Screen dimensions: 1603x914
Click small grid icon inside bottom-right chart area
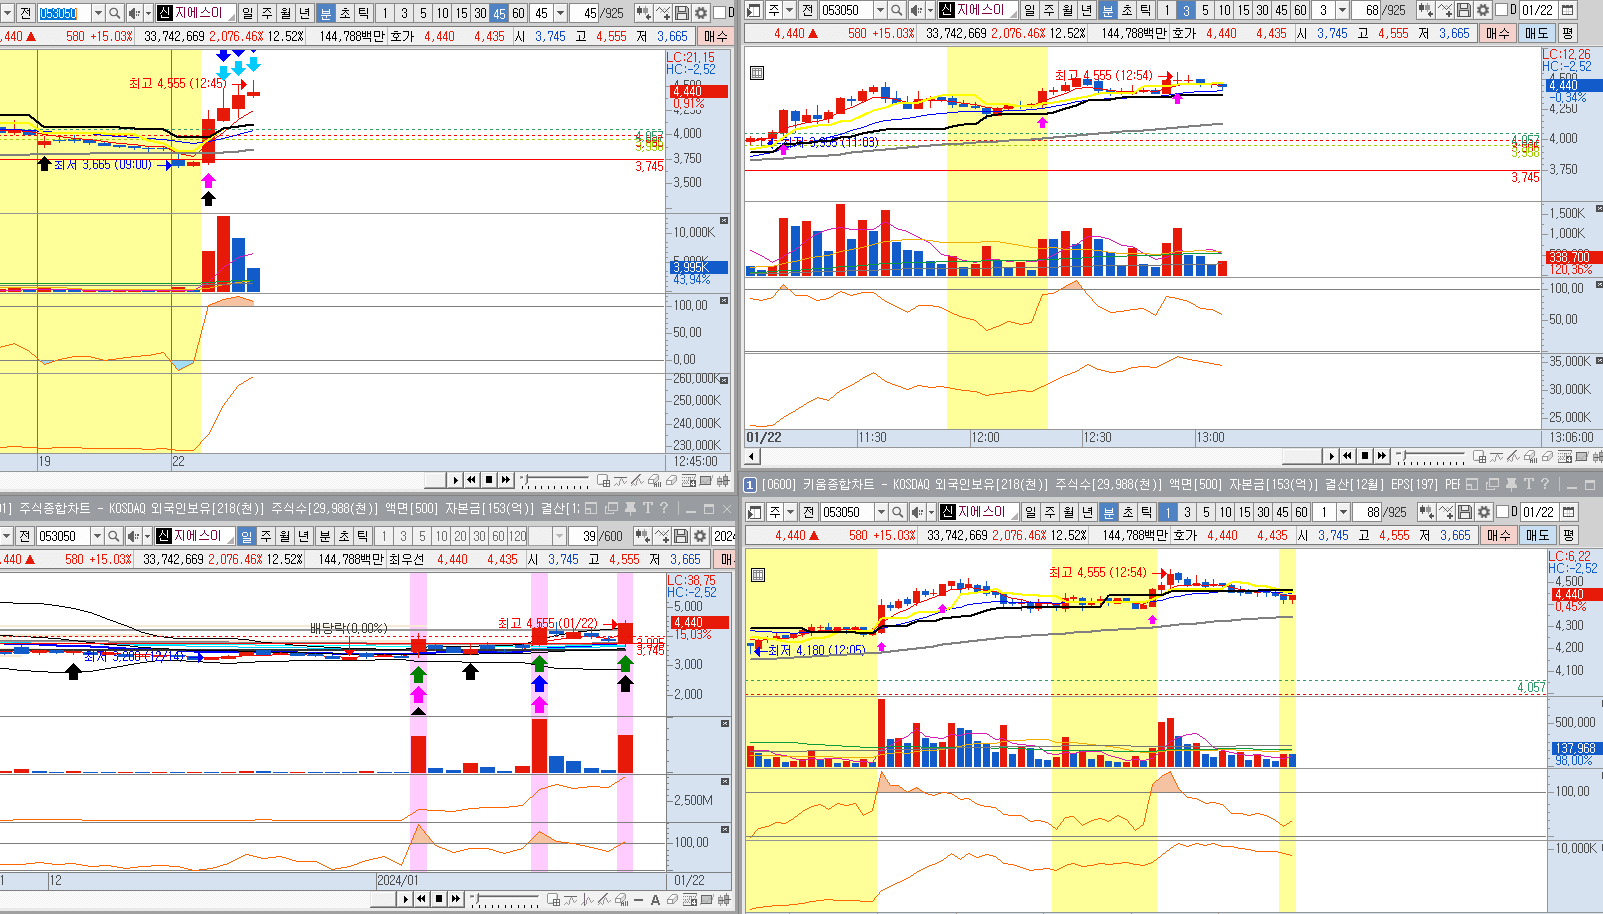pyautogui.click(x=758, y=574)
